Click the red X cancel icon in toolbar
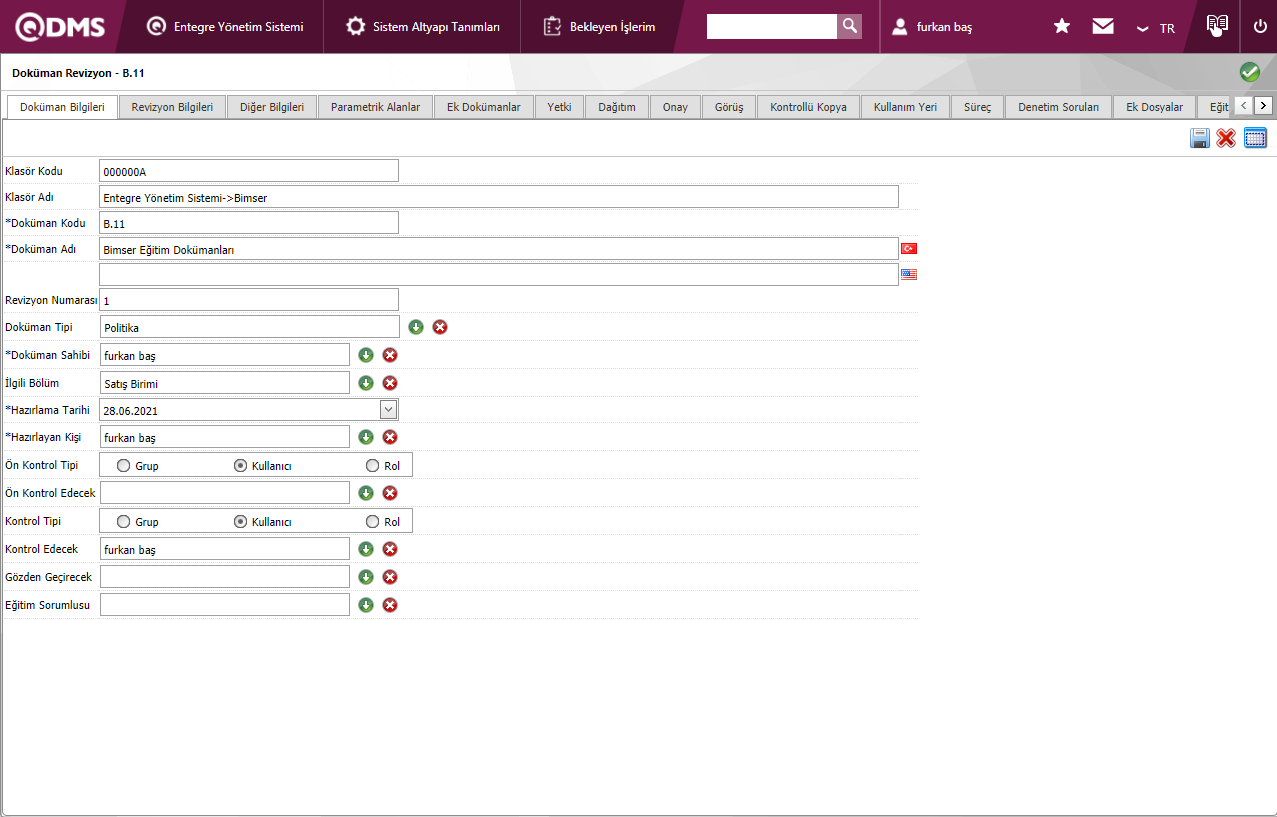This screenshot has width=1277, height=817. pos(1226,139)
